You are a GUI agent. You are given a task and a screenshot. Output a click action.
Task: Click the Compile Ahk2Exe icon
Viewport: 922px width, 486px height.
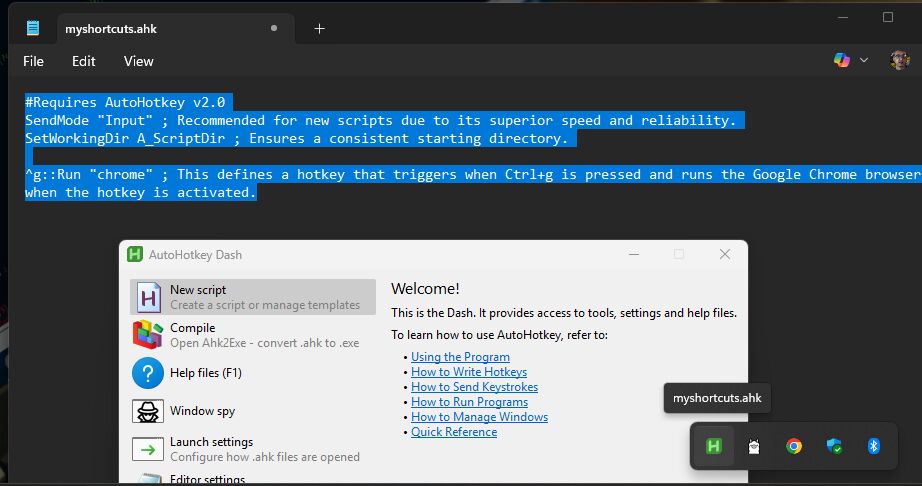tap(148, 335)
